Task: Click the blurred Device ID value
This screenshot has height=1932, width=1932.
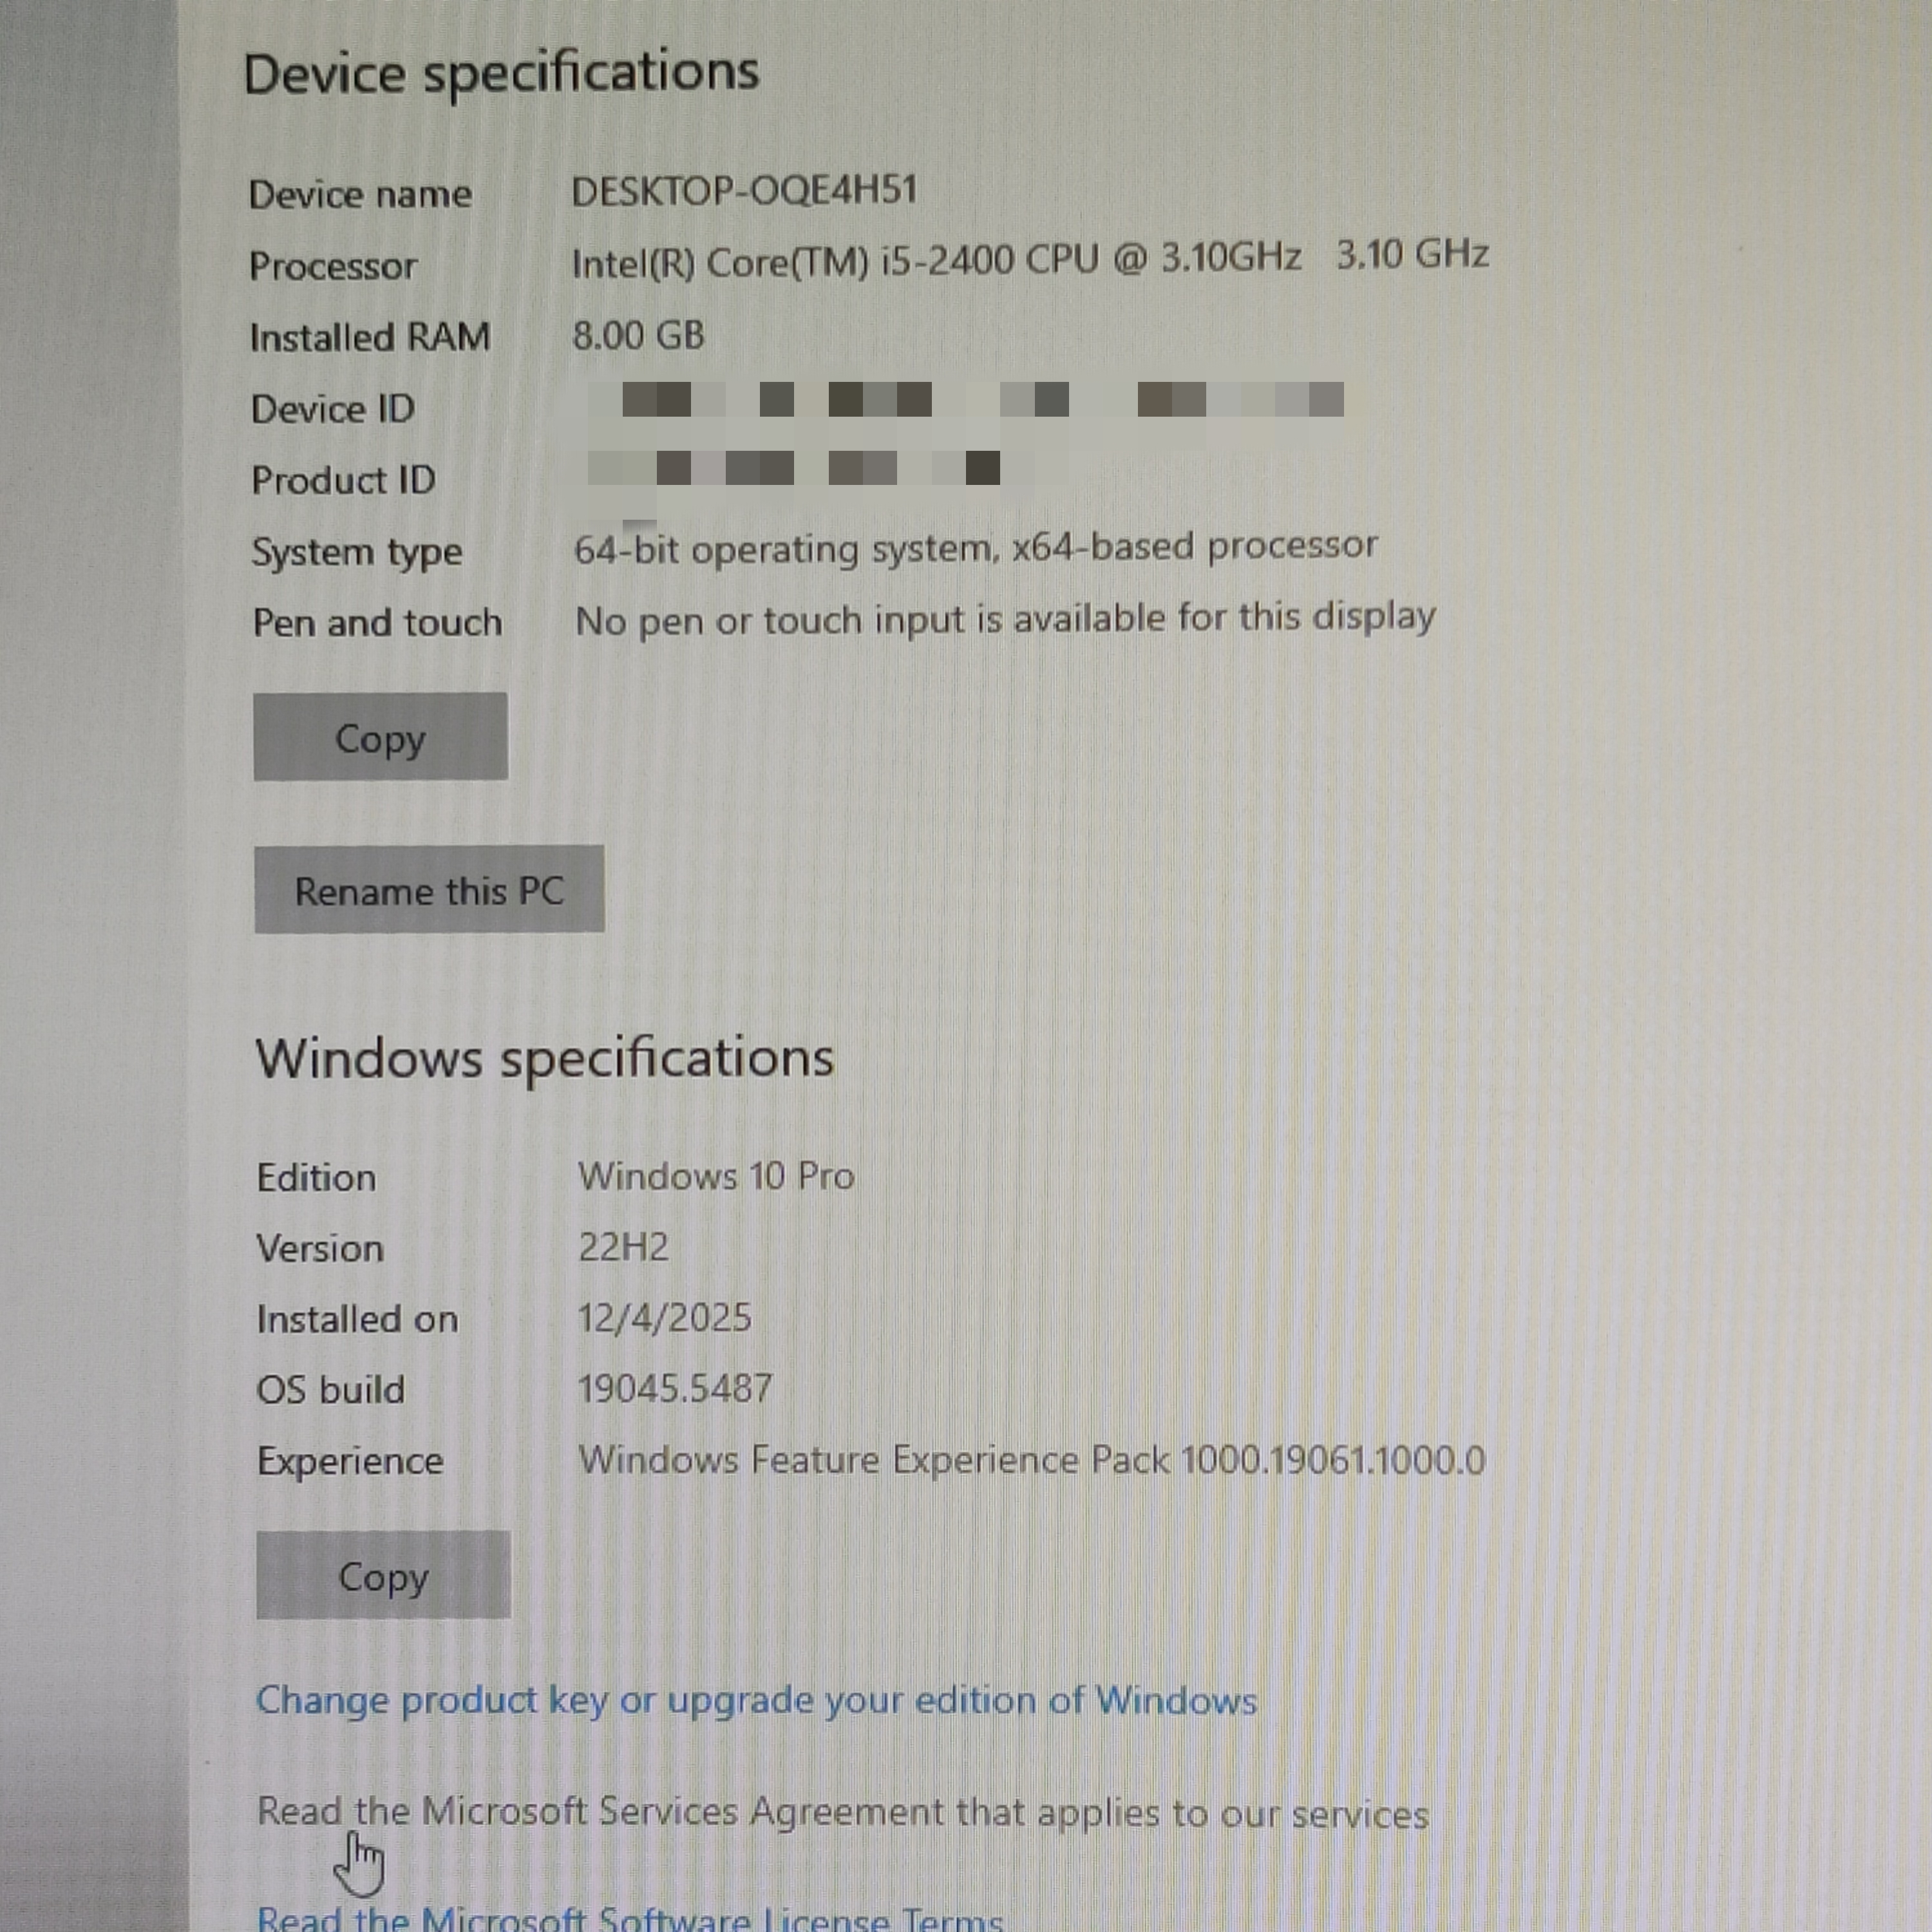Action: point(965,400)
